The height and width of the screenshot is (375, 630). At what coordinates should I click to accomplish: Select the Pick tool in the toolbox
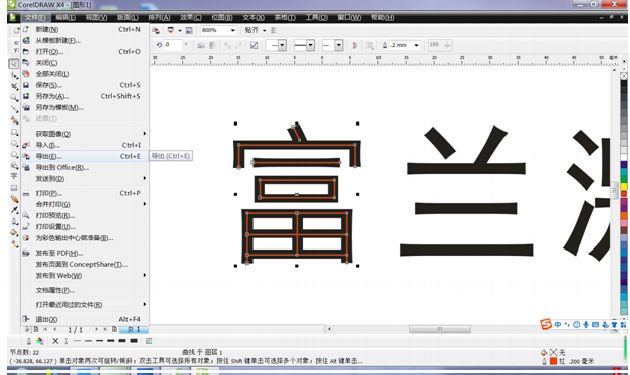pyautogui.click(x=14, y=64)
